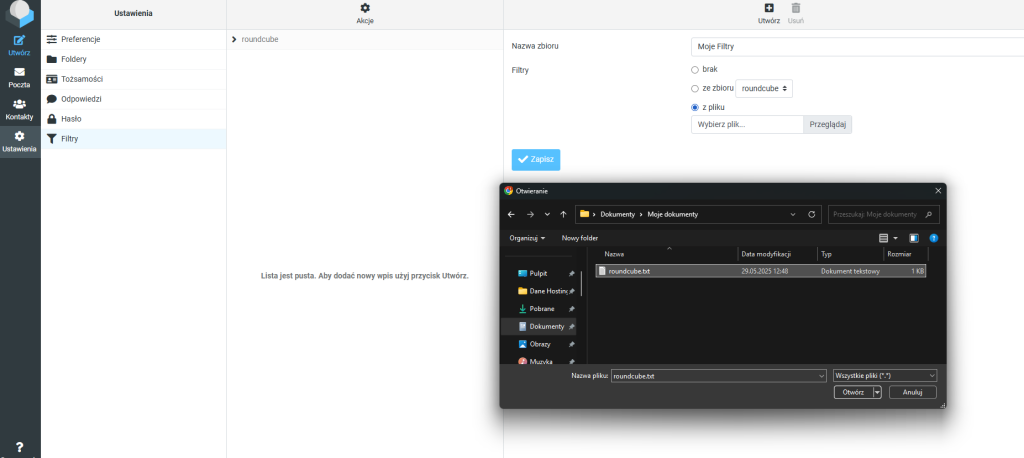The height and width of the screenshot is (458, 1024).
Task: Click the roundcube.txt file icon
Action: tap(602, 270)
